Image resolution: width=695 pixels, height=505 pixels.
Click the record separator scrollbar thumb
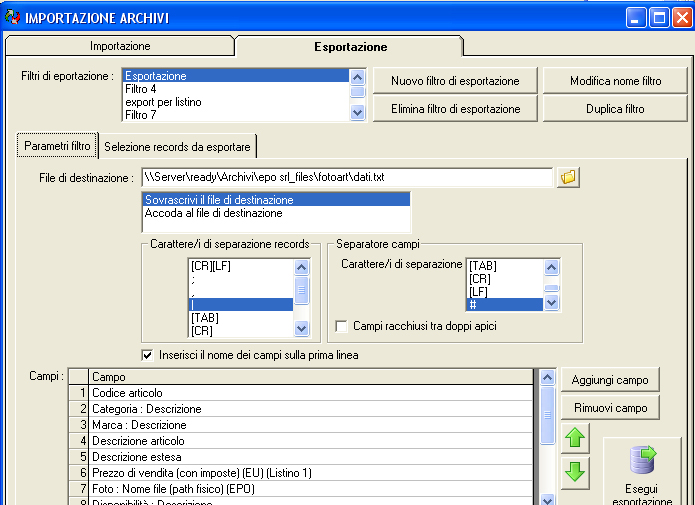click(301, 290)
